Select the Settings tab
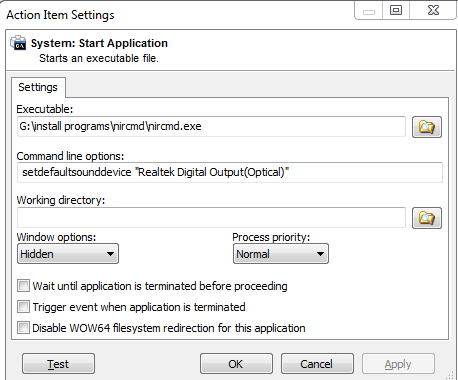This screenshot has width=458, height=380. pyautogui.click(x=38, y=87)
